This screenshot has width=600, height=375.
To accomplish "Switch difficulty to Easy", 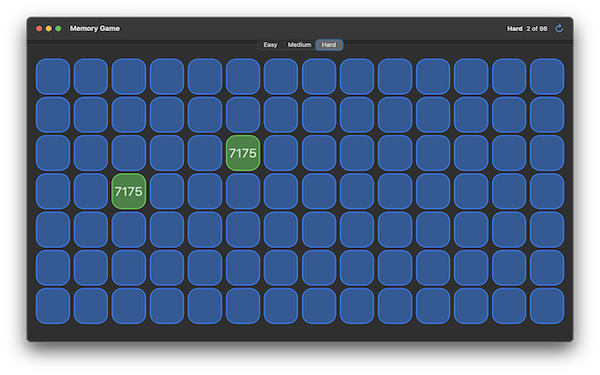I will click(x=270, y=45).
